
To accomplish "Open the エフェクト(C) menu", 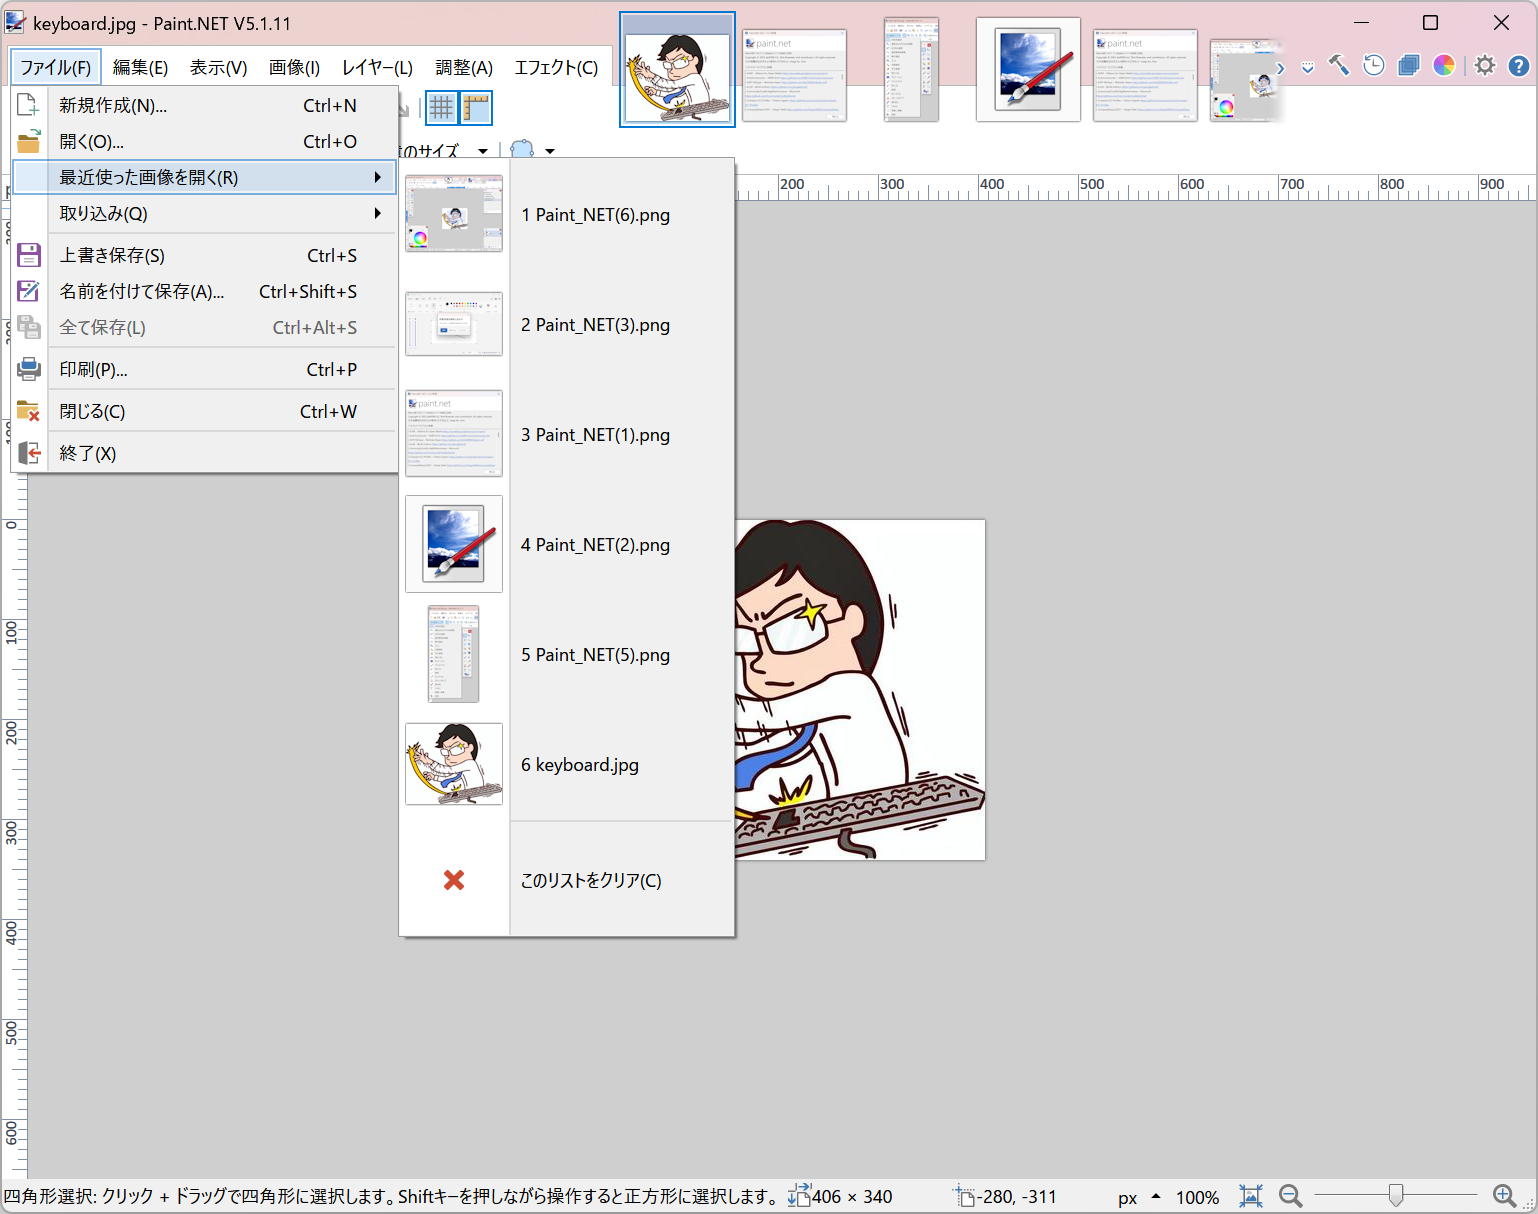I will tap(556, 67).
